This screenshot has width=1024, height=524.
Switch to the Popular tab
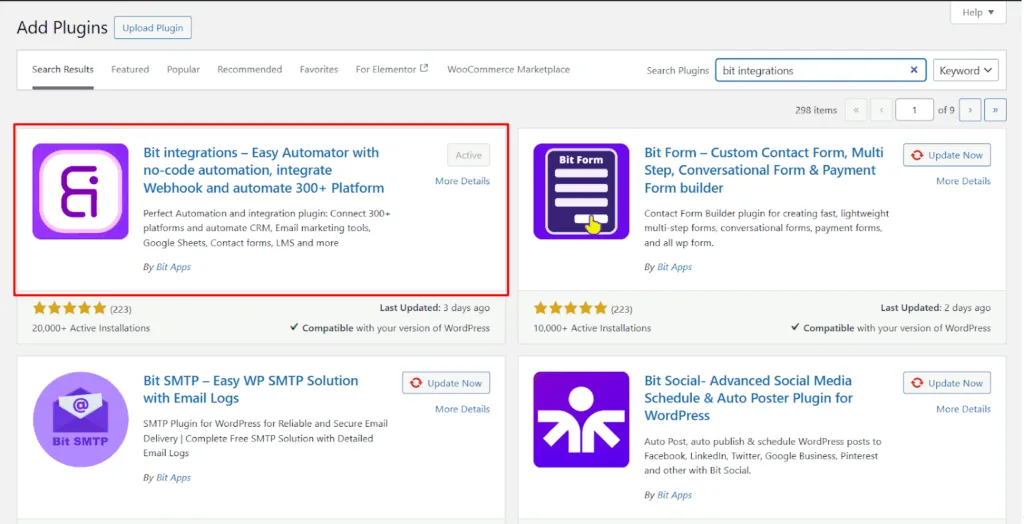pyautogui.click(x=184, y=69)
